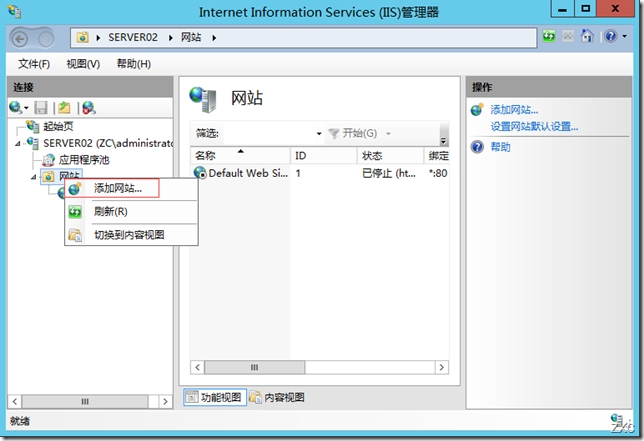
Task: Click the refresh page icon beside address bar
Action: (549, 37)
